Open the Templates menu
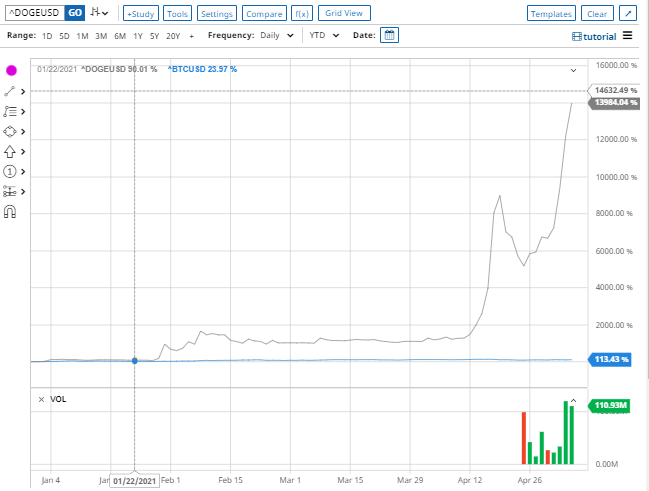 551,14
